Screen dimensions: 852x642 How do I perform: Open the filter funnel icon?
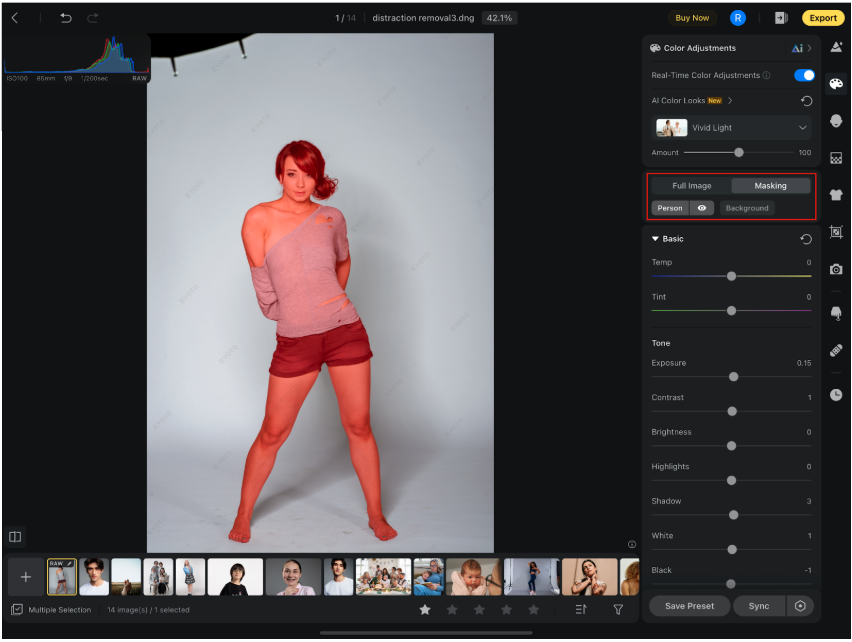(x=618, y=609)
